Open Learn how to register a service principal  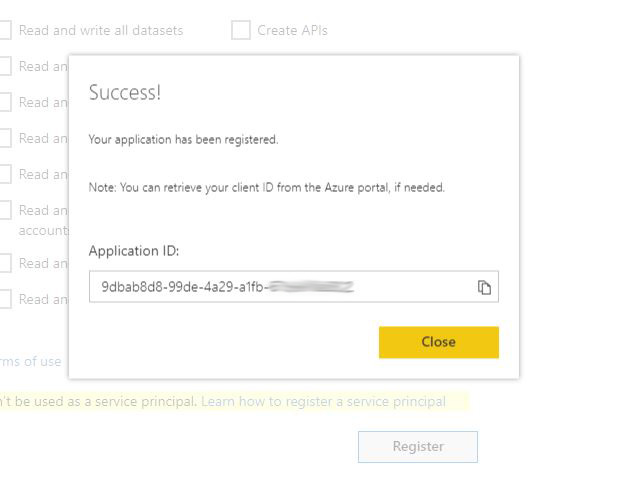pos(323,401)
